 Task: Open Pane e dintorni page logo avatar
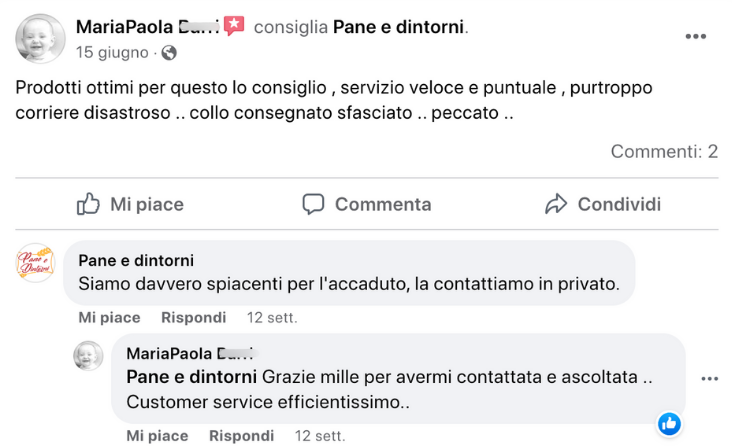(36, 263)
